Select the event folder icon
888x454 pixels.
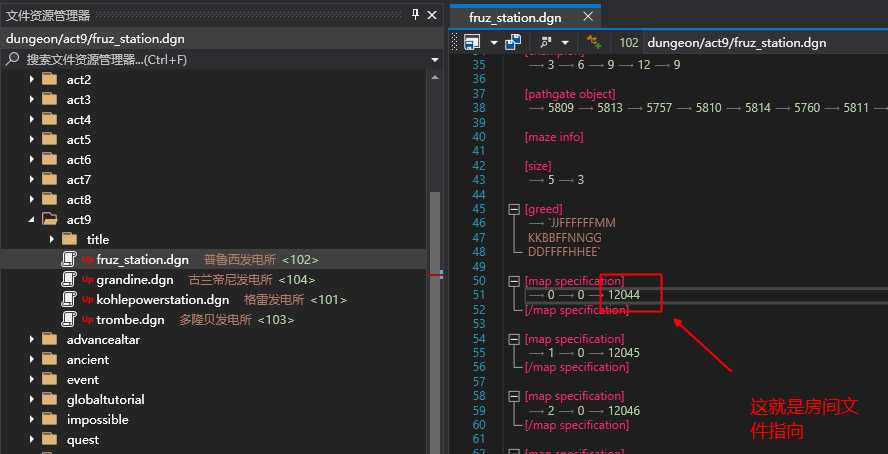click(50, 379)
